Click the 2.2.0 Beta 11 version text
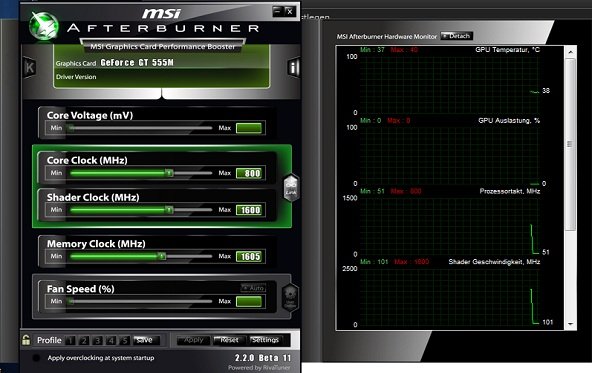The width and height of the screenshot is (592, 373). click(263, 358)
